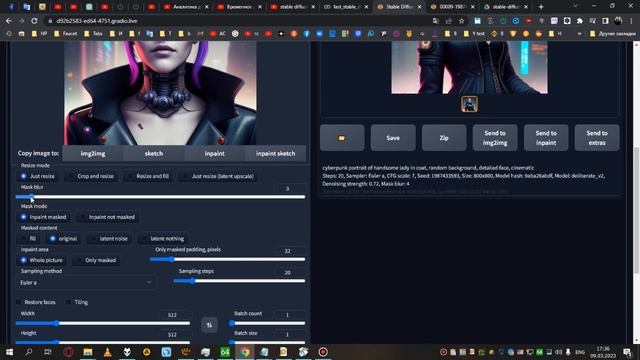Copy image to the img2img tab

[93, 153]
